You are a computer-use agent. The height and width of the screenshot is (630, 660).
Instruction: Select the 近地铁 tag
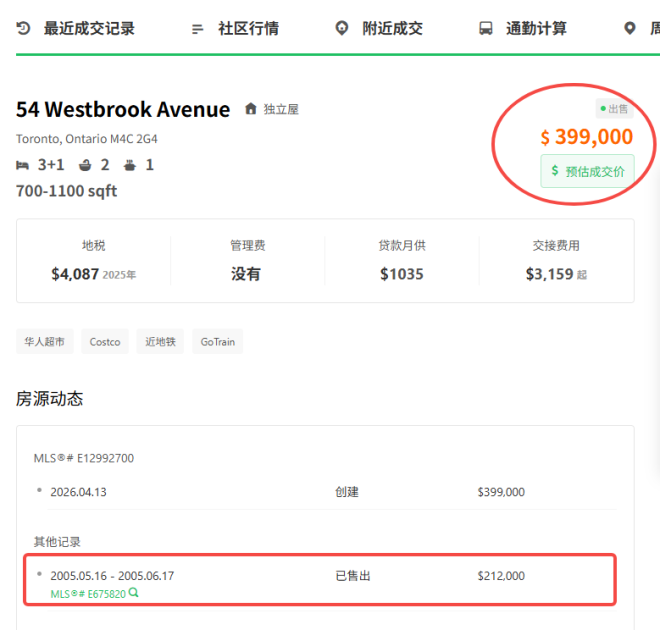(160, 342)
